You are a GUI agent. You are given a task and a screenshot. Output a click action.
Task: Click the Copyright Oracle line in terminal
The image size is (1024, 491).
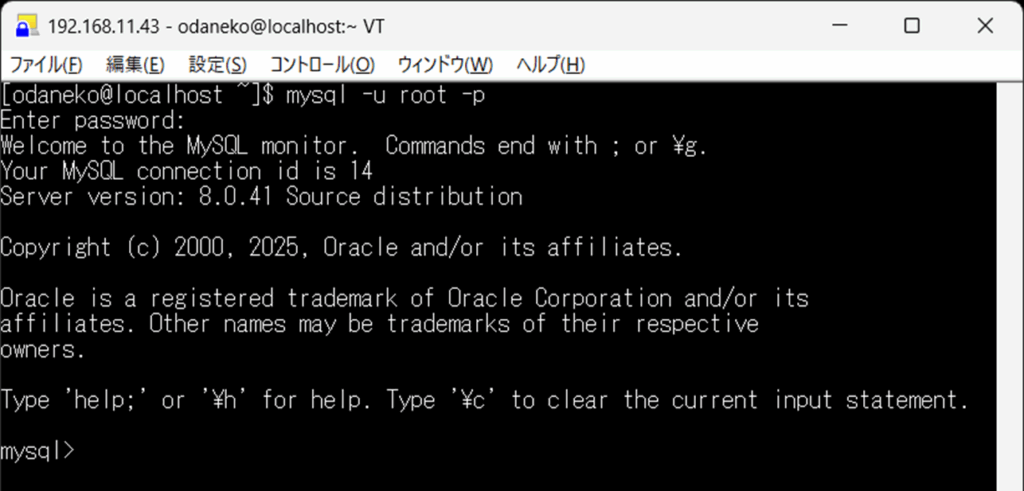pyautogui.click(x=341, y=247)
